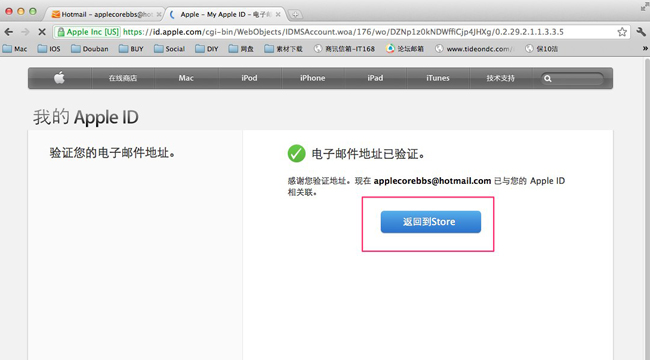Switch to the Hotmail tab

(x=104, y=15)
